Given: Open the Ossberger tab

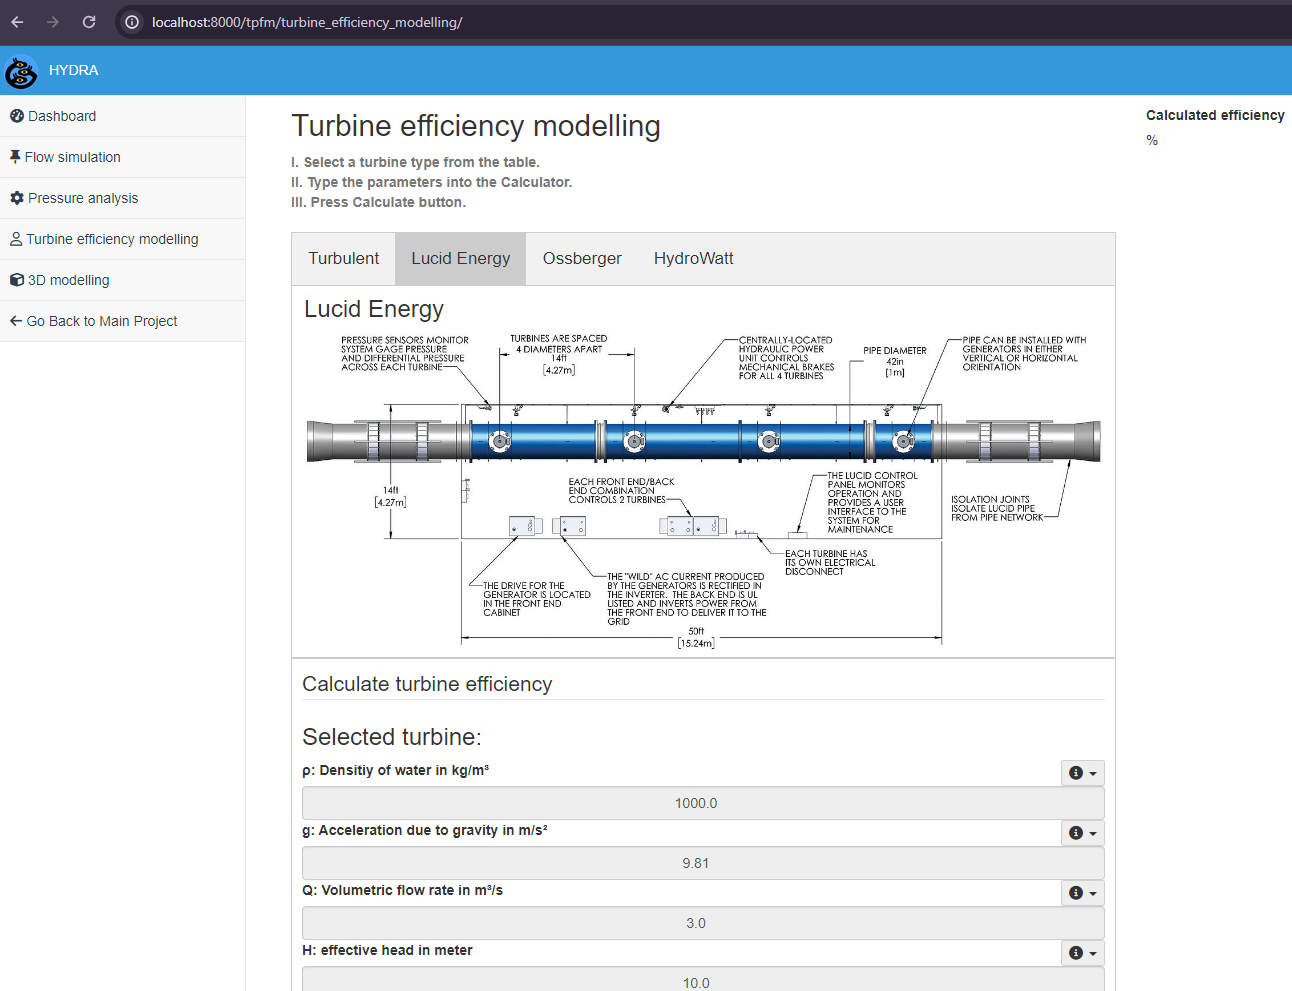Looking at the screenshot, I should [582, 259].
